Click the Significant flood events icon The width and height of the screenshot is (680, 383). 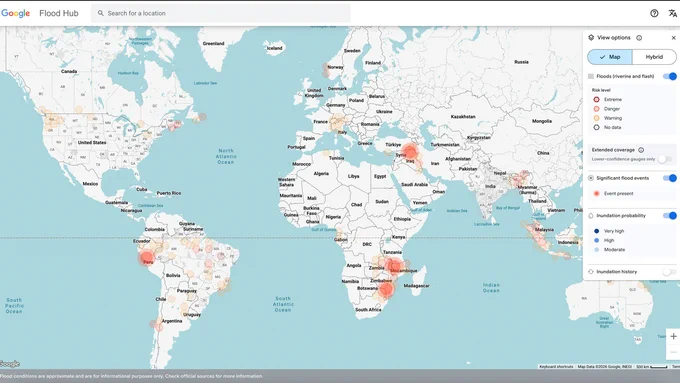pos(591,178)
